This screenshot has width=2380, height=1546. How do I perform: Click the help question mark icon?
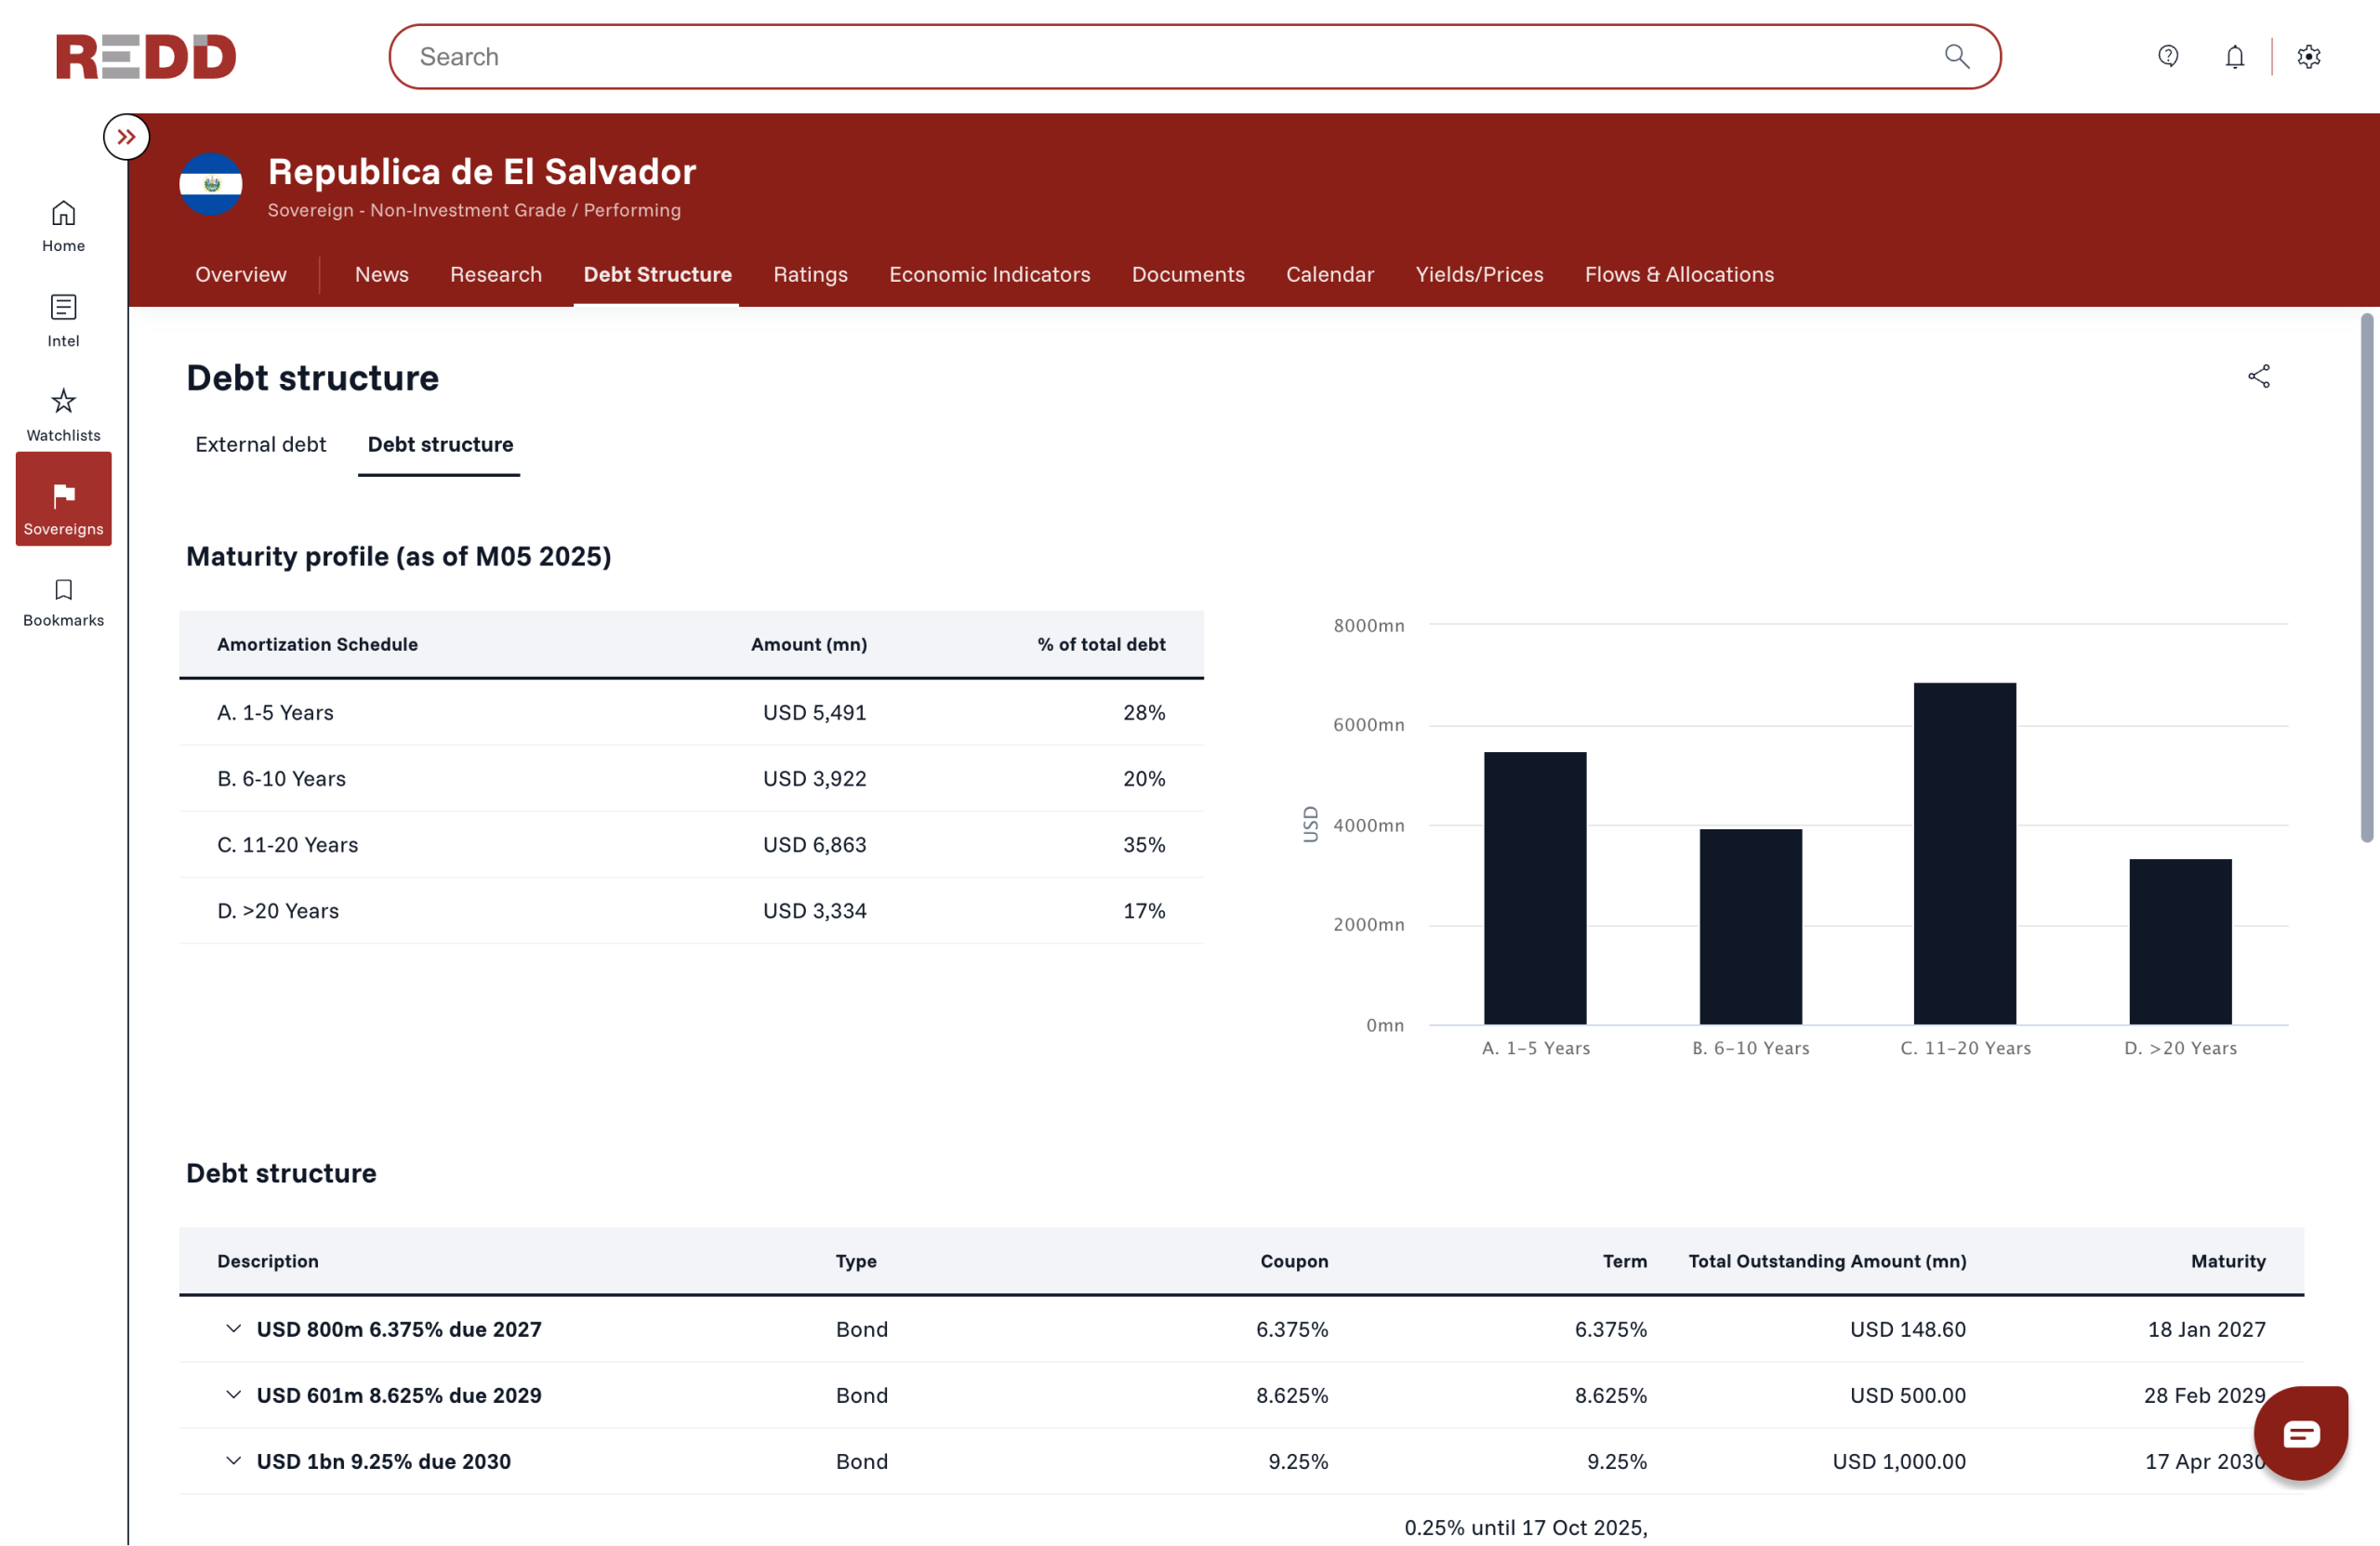pyautogui.click(x=2168, y=56)
